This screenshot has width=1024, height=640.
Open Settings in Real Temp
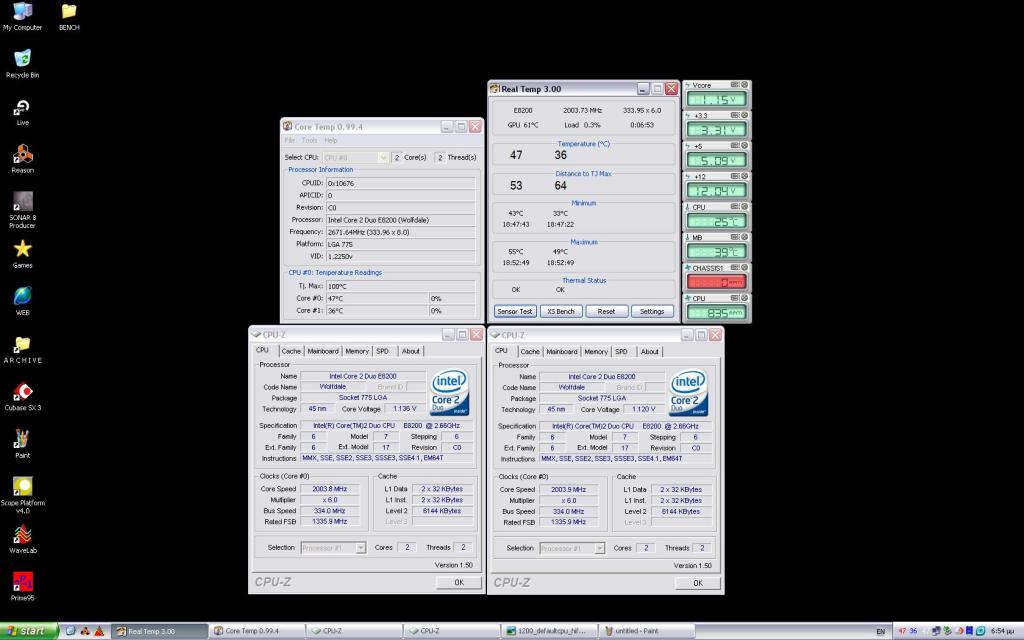(x=652, y=312)
